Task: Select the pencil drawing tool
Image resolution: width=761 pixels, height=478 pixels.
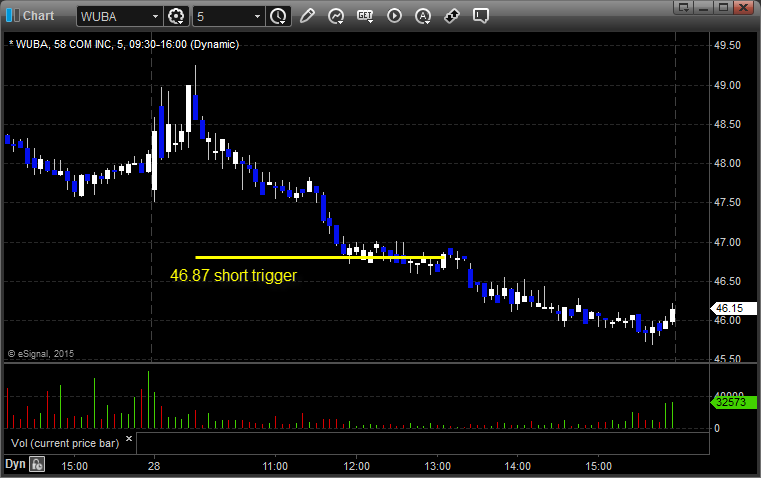Action: coord(307,16)
